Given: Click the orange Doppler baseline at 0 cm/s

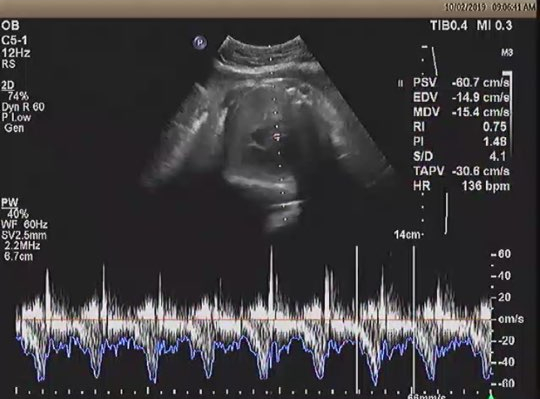Looking at the screenshot, I should coord(253,320).
